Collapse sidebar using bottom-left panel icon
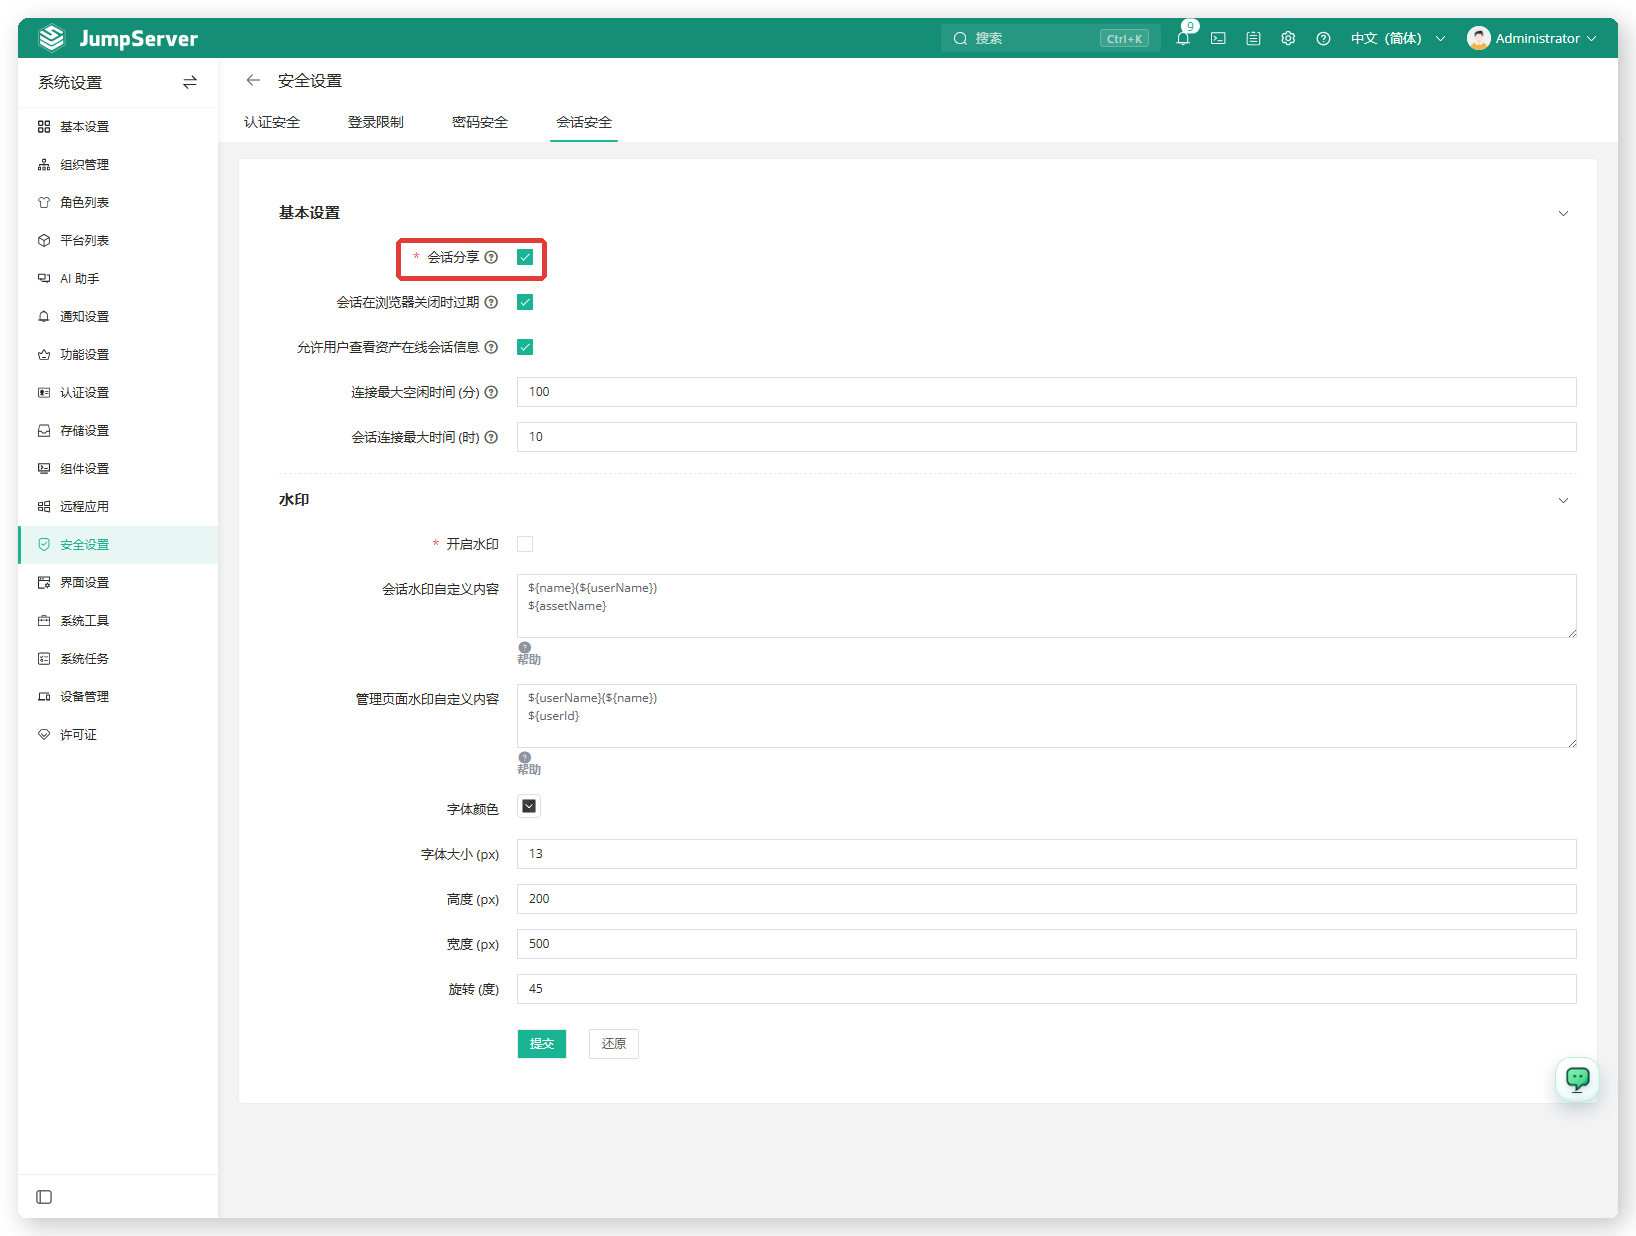1636x1236 pixels. (44, 1197)
